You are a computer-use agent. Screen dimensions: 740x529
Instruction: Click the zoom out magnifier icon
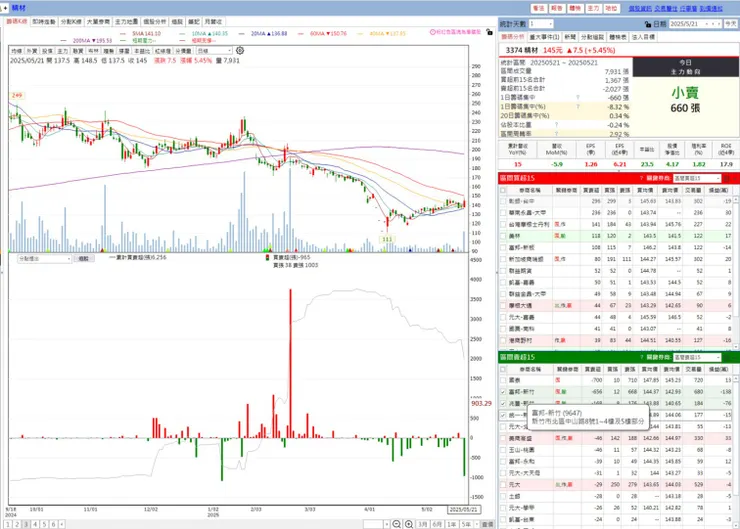point(397,524)
